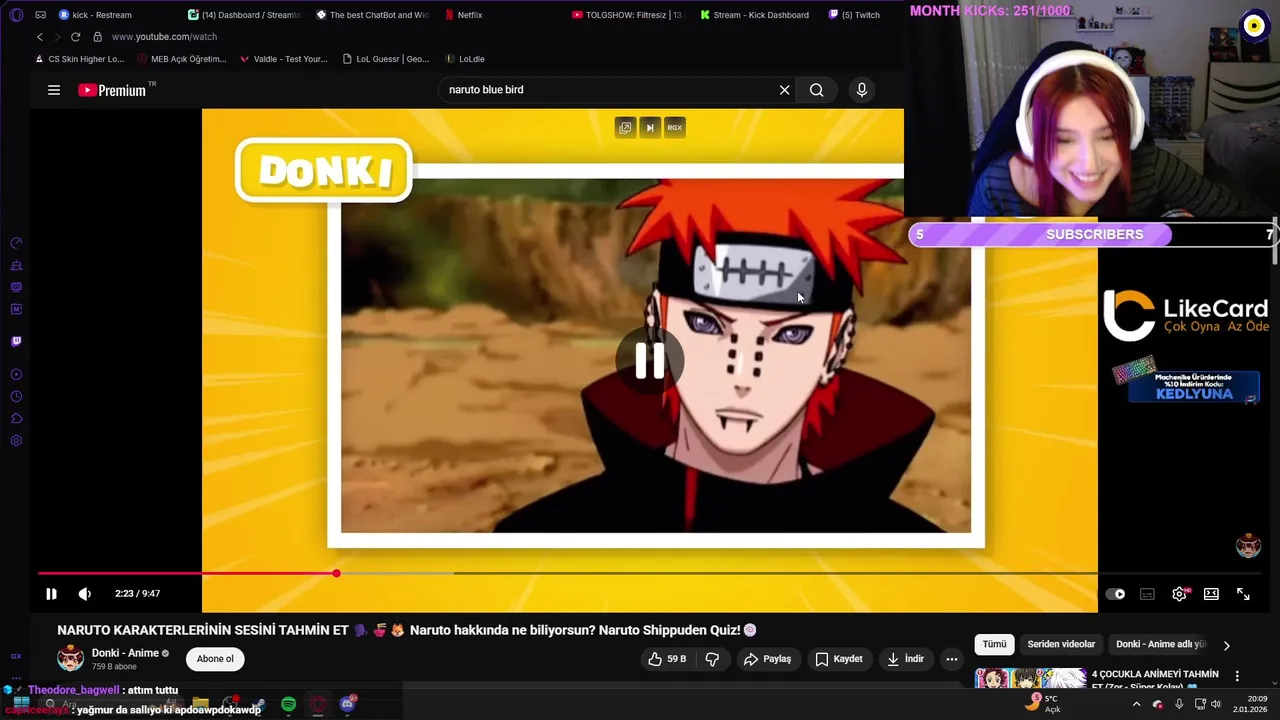Open the YouTube guide hamburger menu

tap(54, 90)
